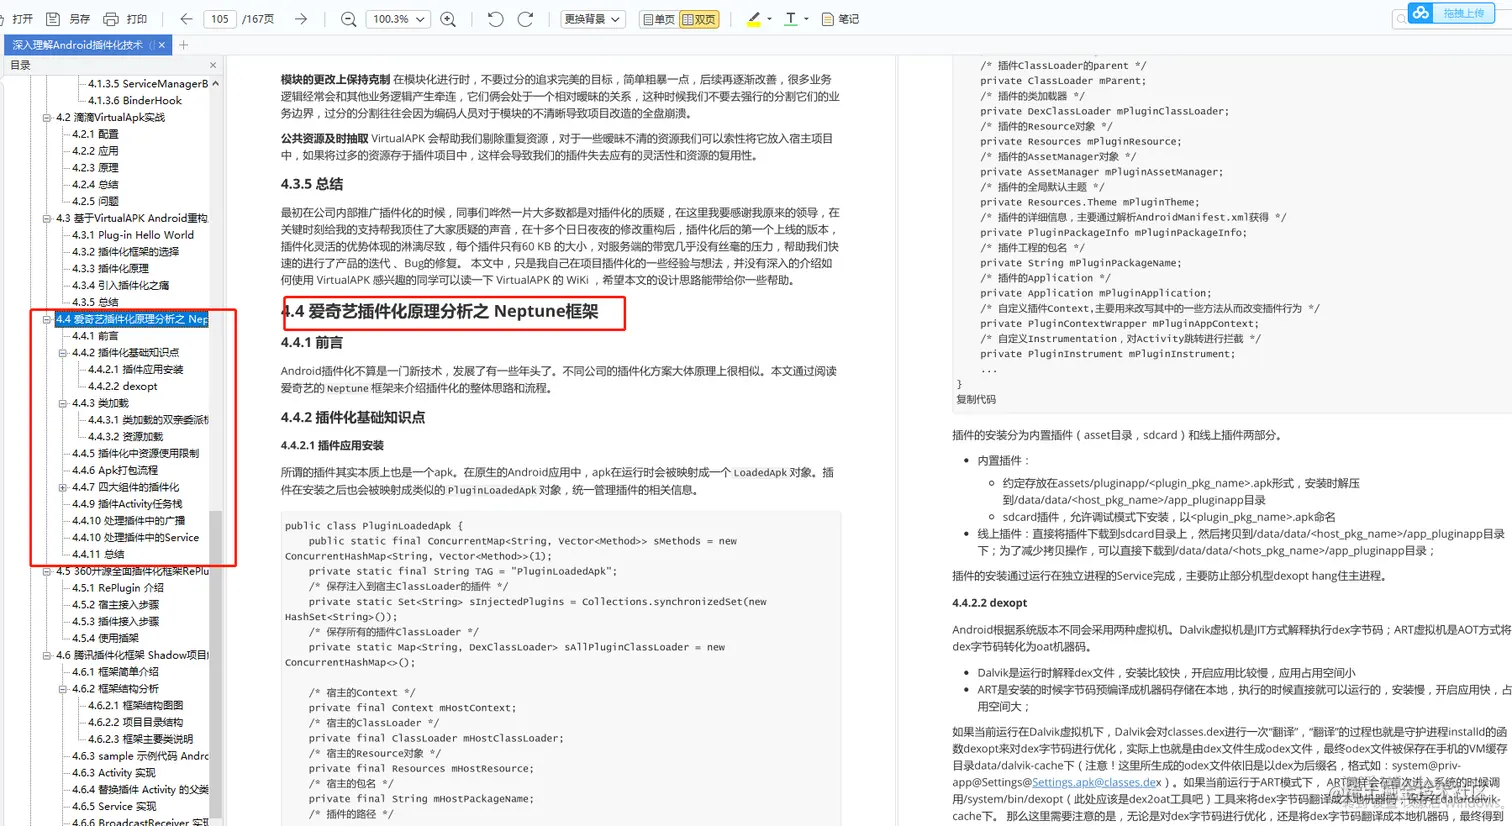Viewport: 1512px width, 826px height.
Task: Click 复制代码 below the code block
Action: [976, 399]
